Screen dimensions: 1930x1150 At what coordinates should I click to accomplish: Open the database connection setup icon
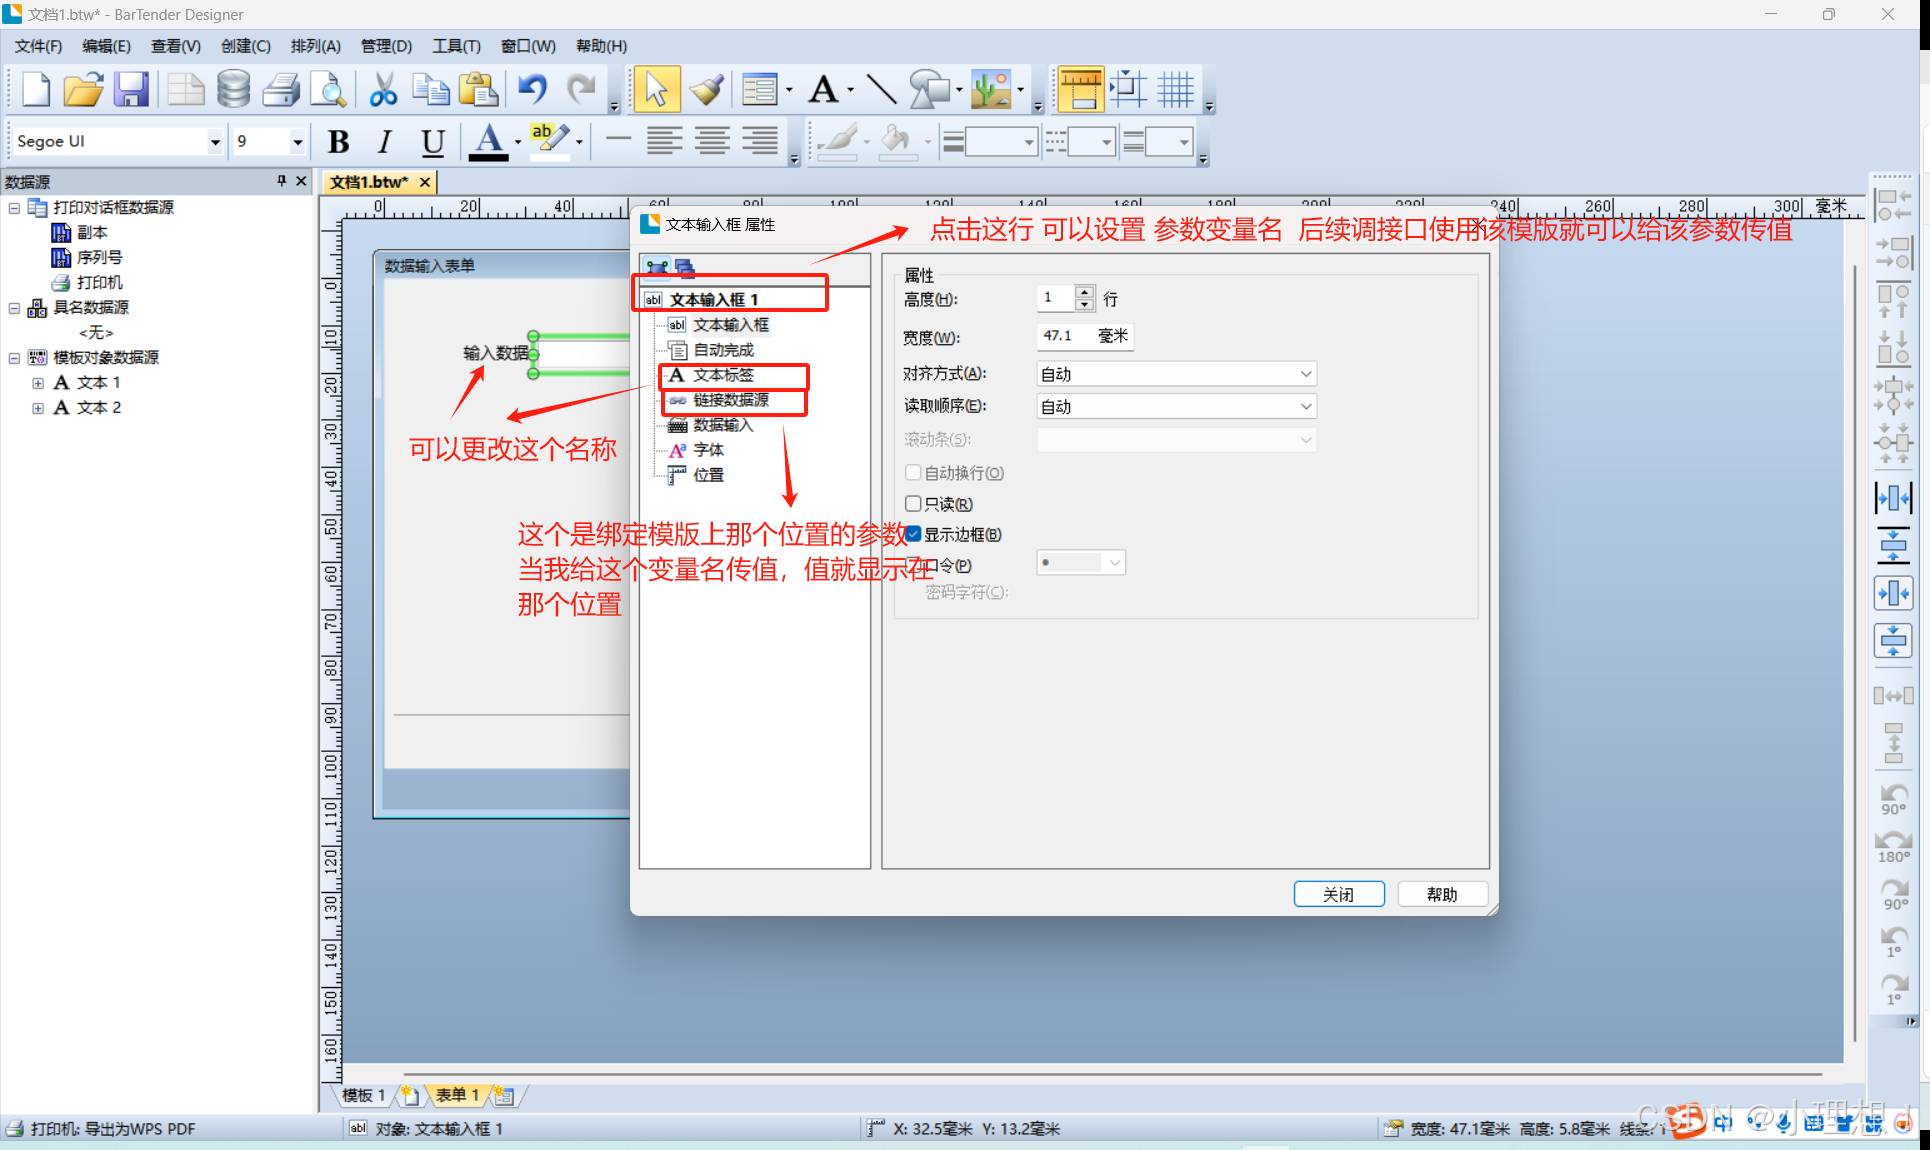pyautogui.click(x=233, y=90)
